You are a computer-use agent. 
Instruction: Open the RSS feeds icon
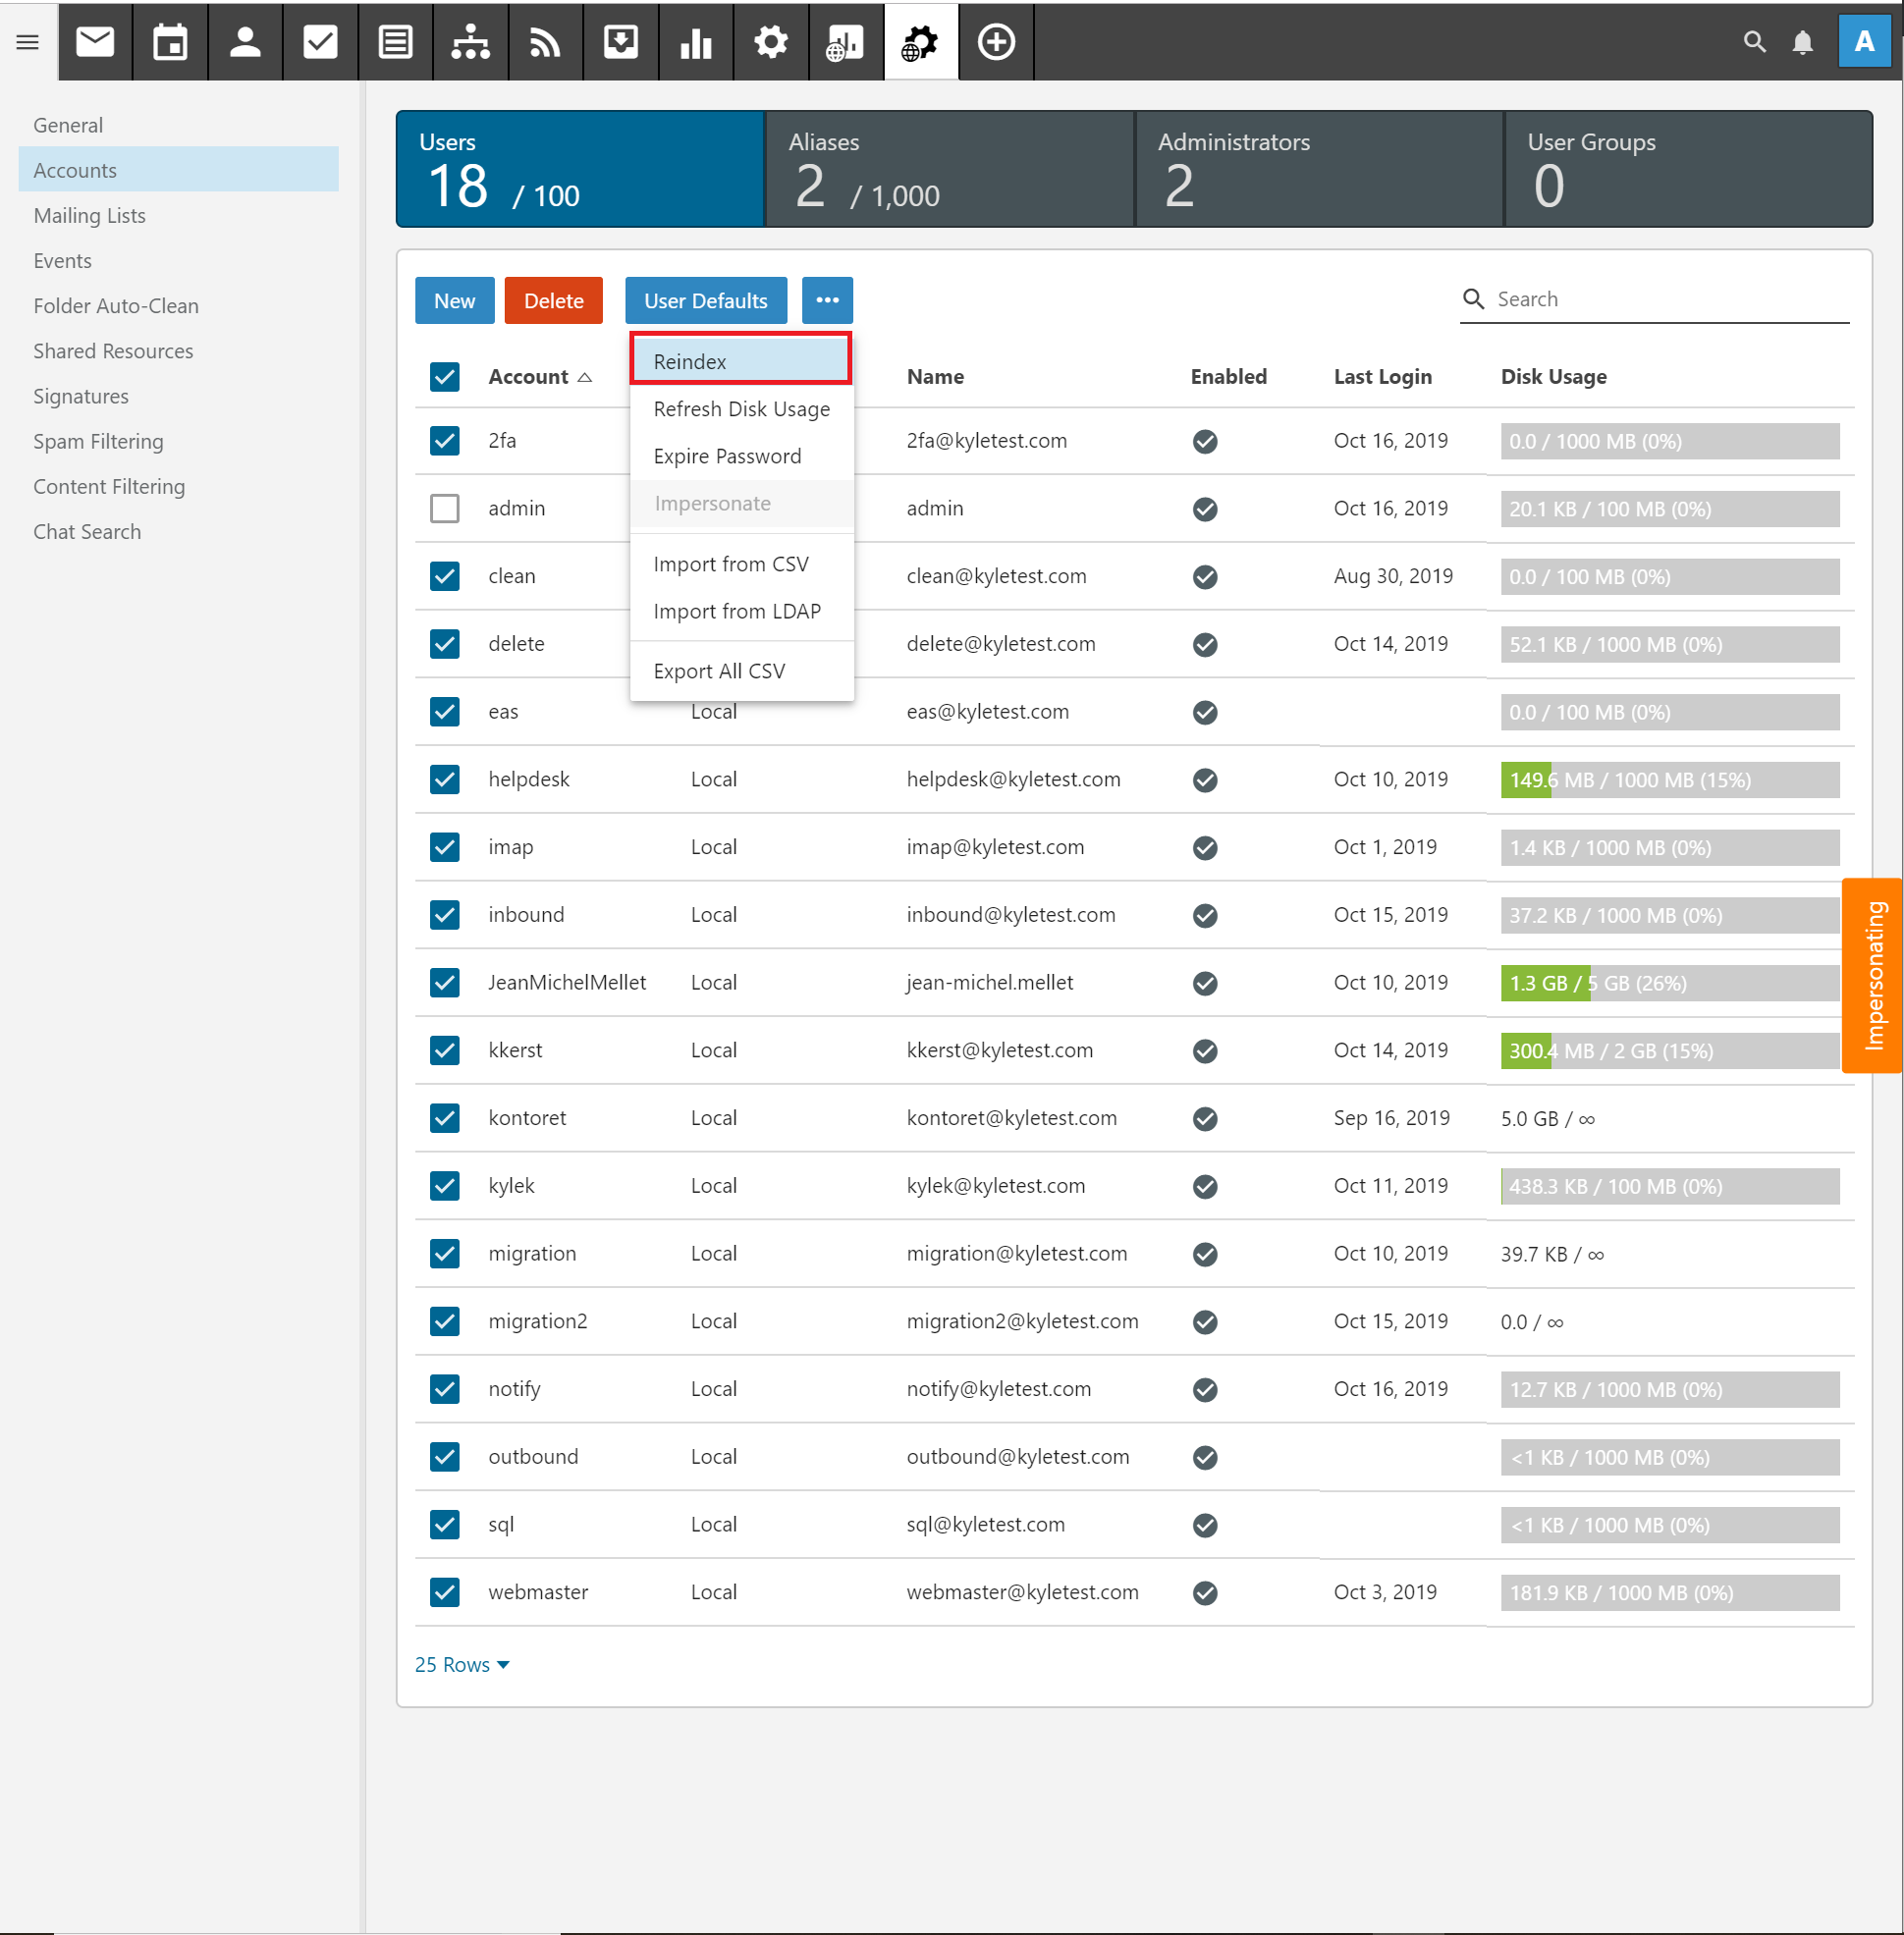(545, 42)
